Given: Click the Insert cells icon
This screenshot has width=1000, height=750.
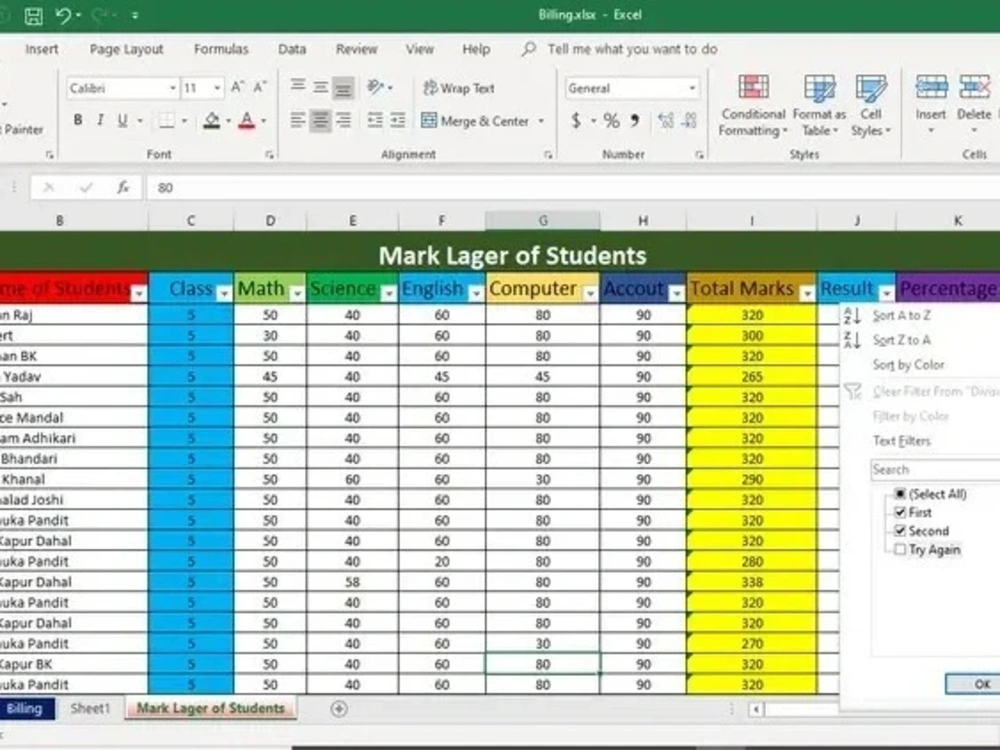Looking at the screenshot, I should (x=931, y=87).
